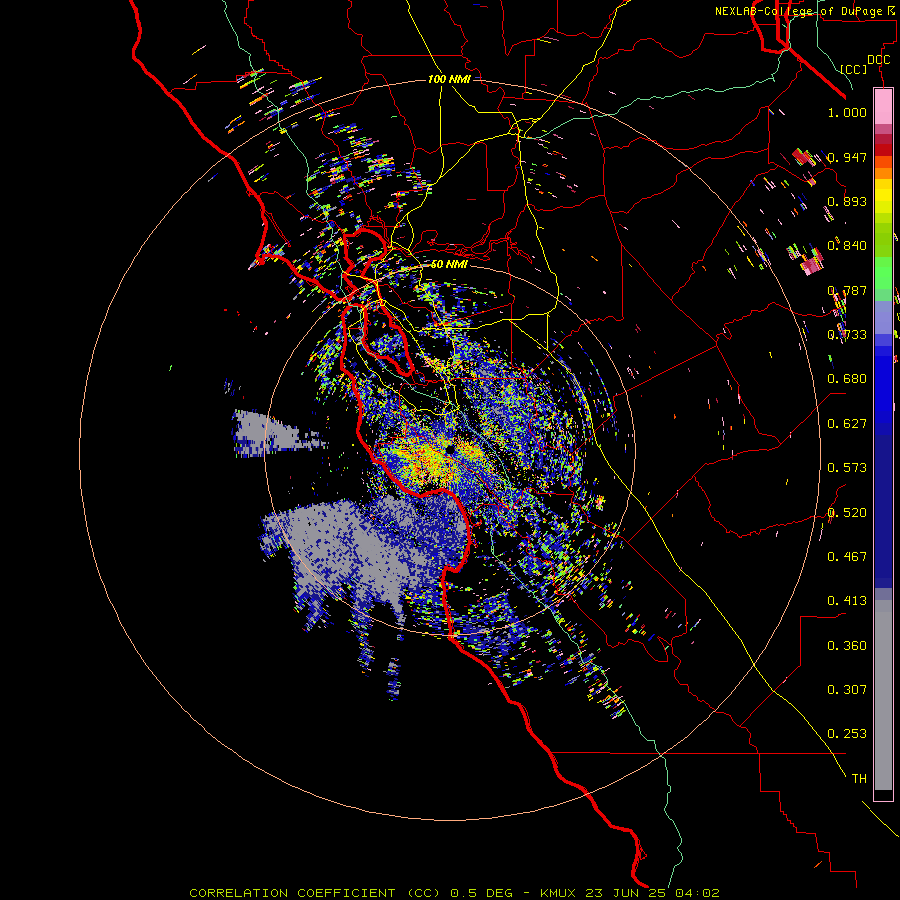Select the 0.573 legend value
This screenshot has width=900, height=900.
[847, 468]
